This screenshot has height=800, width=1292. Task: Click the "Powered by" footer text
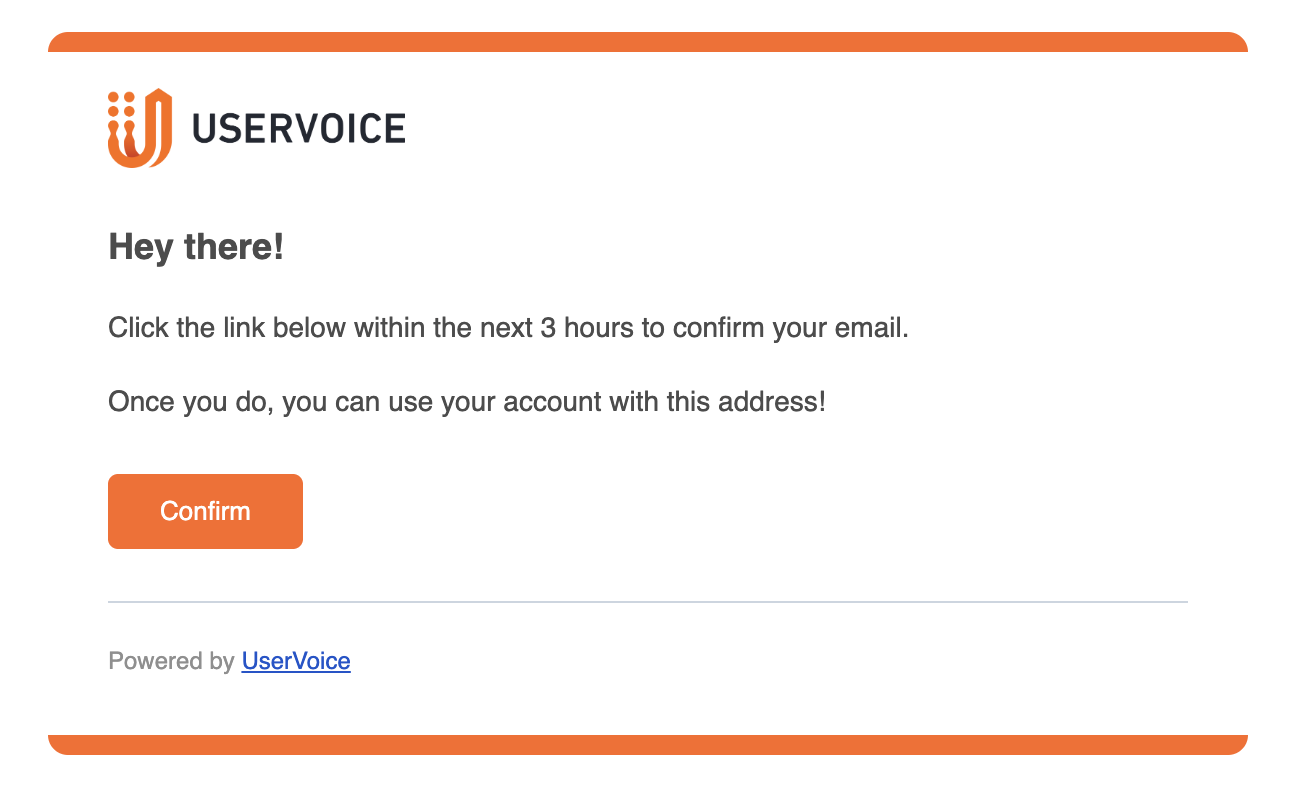171,661
